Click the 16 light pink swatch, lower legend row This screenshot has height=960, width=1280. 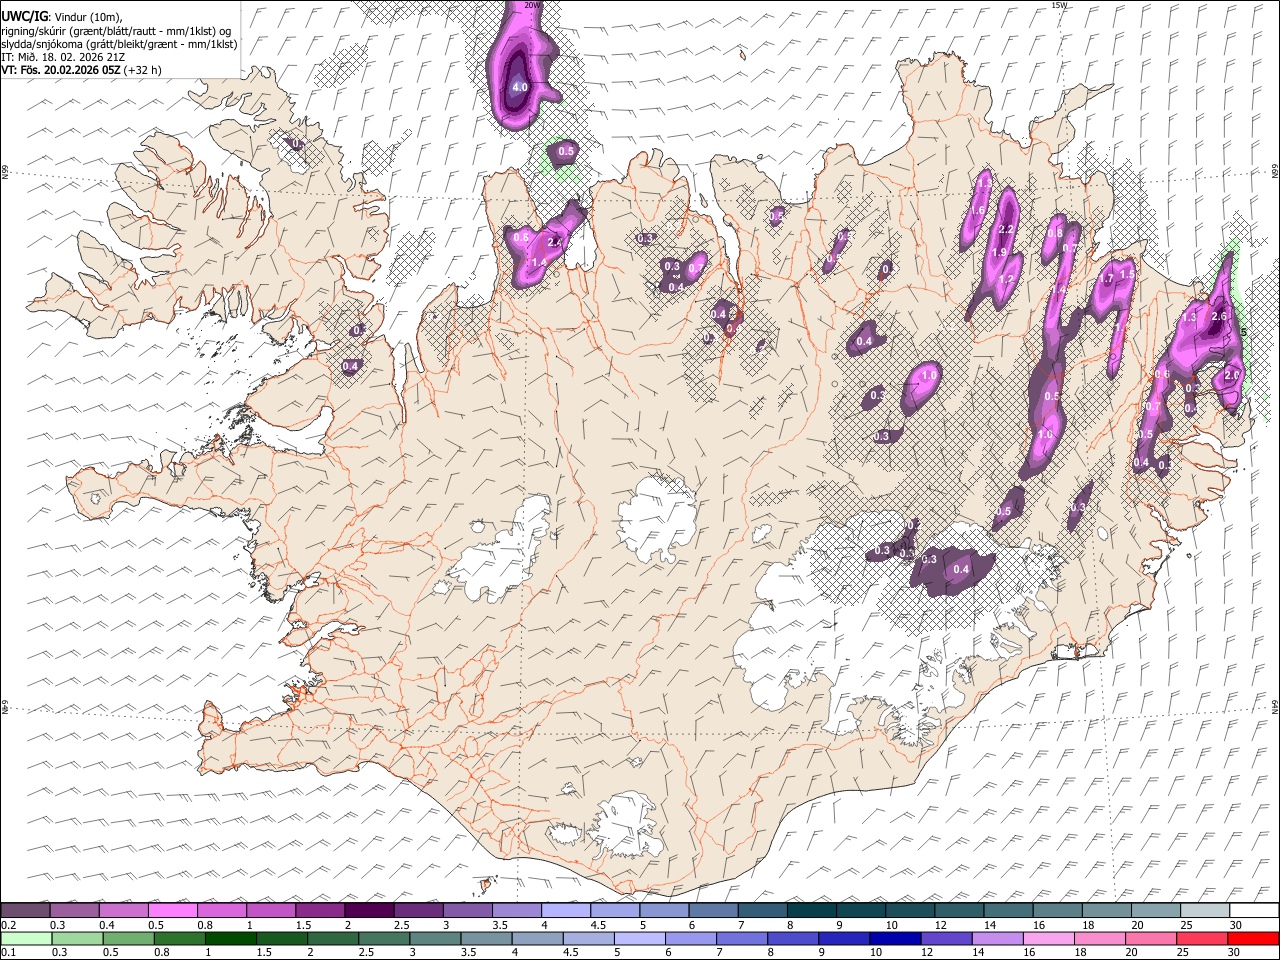tap(1048, 939)
